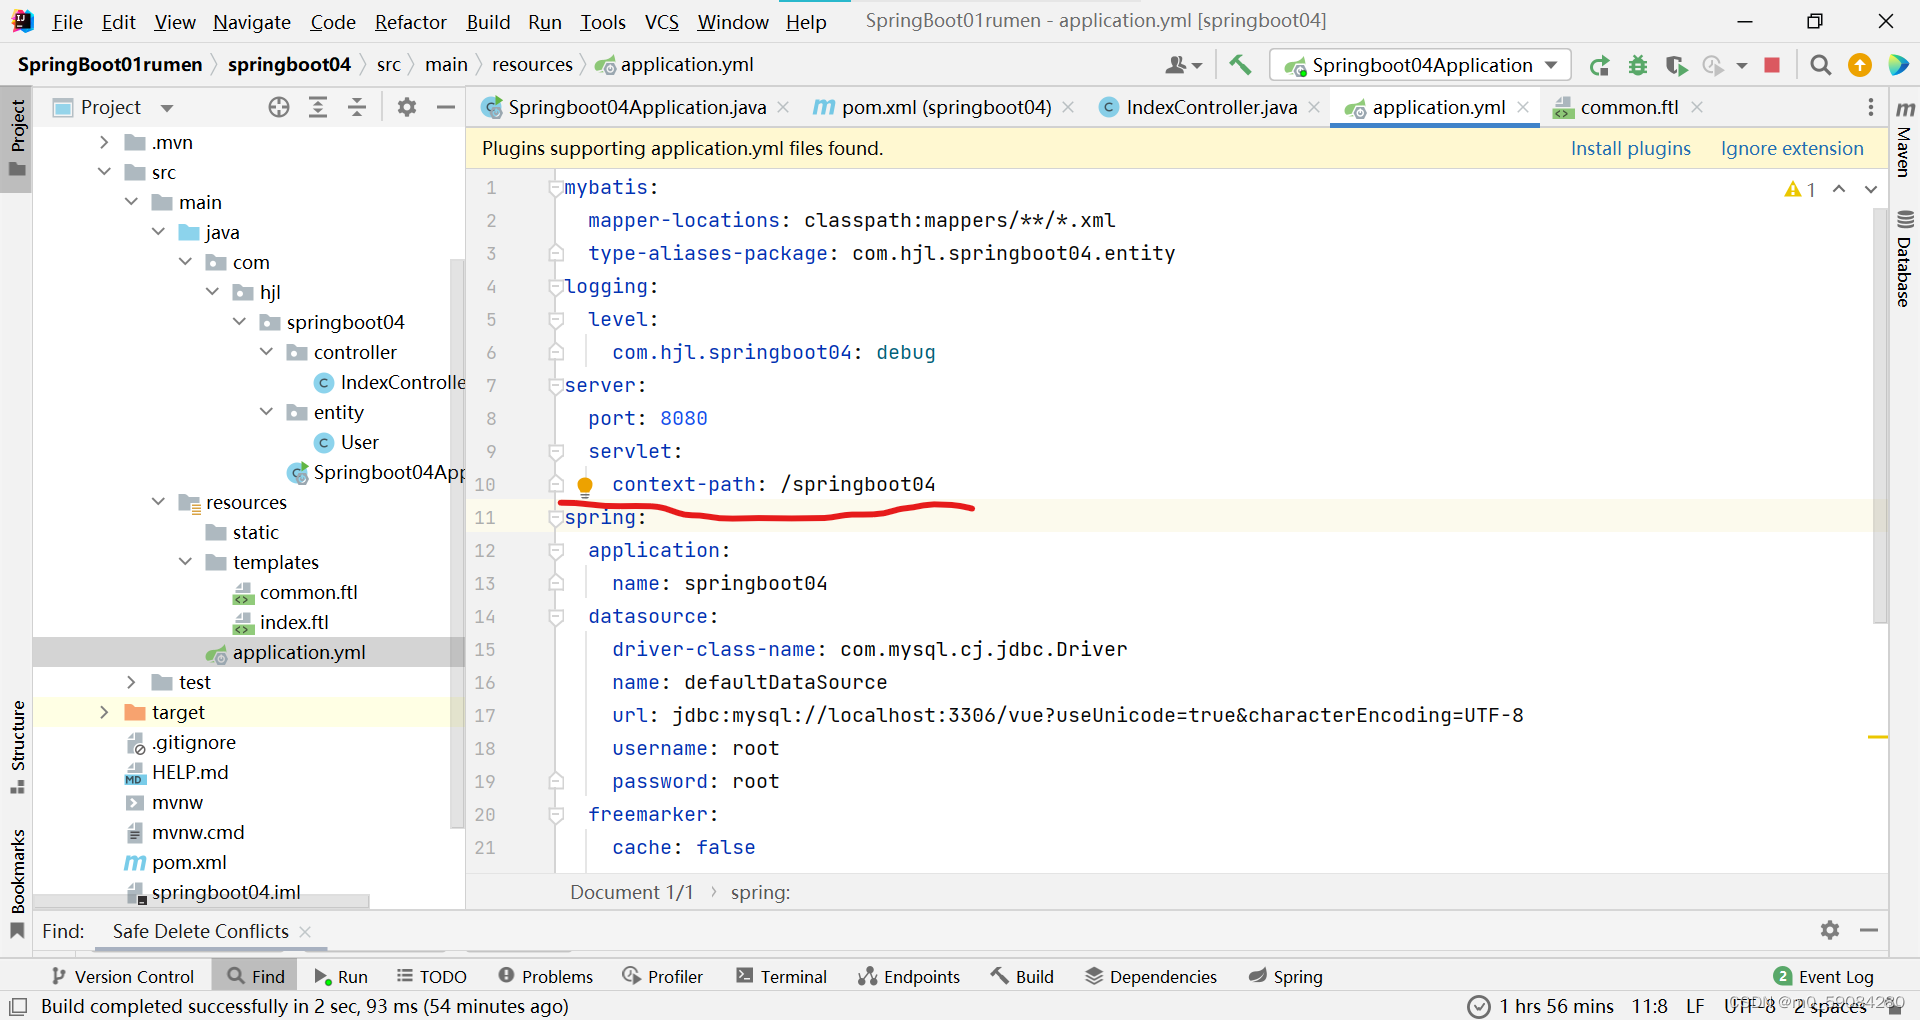
Task: Stop the running application with red square icon
Action: pyautogui.click(x=1772, y=64)
